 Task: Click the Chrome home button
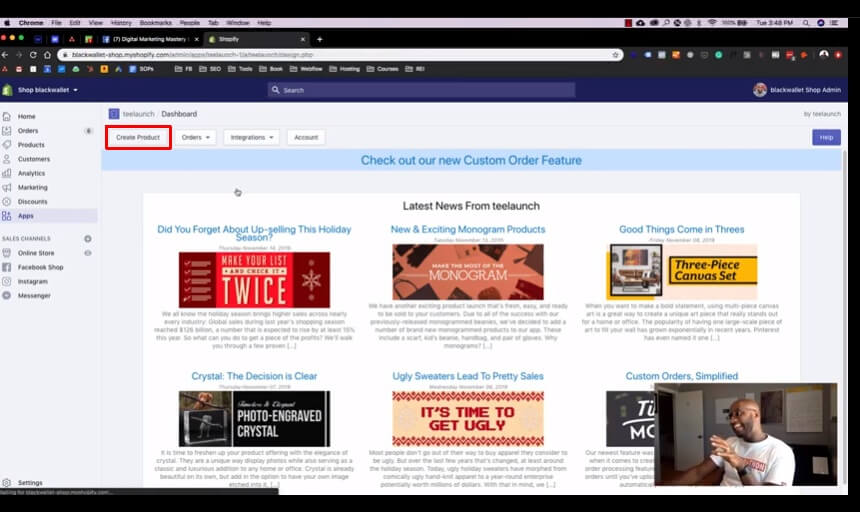tap(47, 55)
